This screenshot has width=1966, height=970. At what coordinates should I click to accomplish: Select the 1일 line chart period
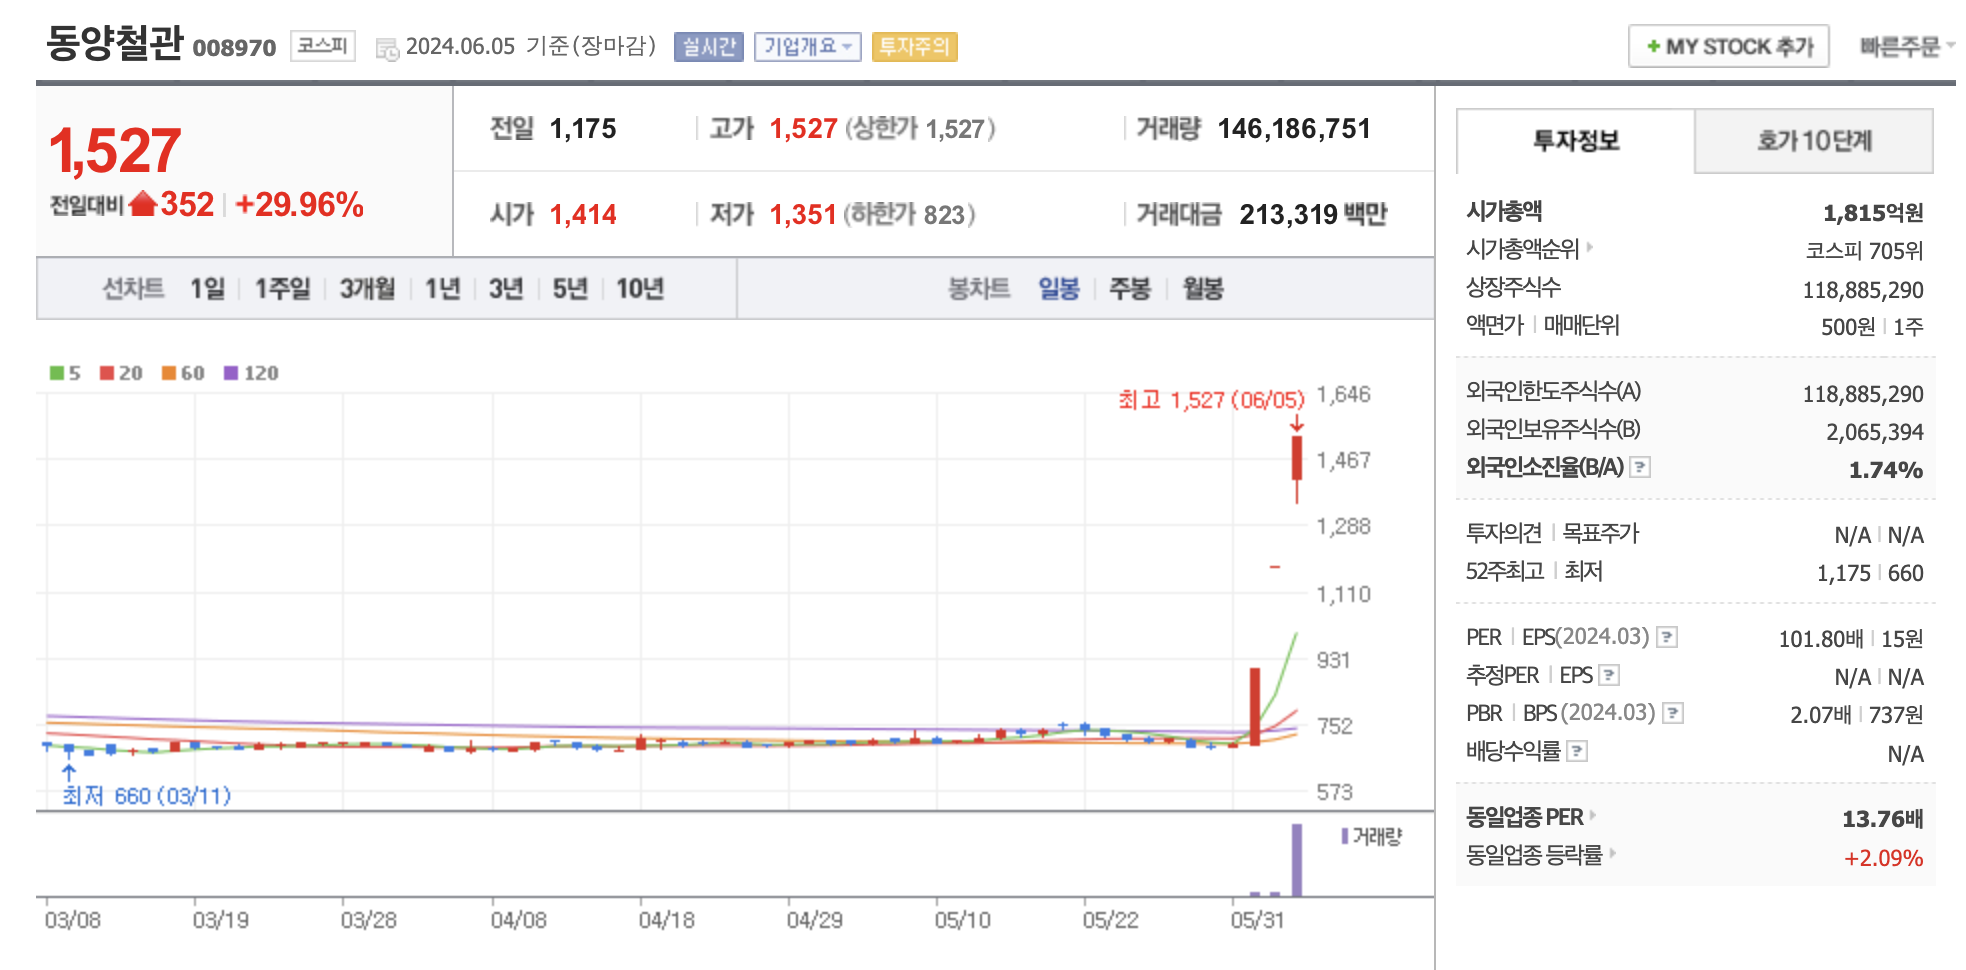click(208, 289)
